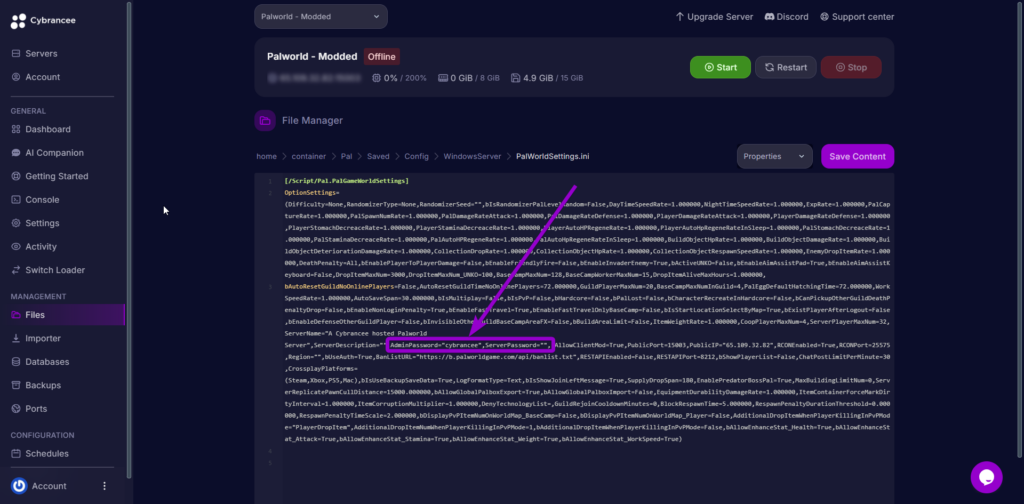The width and height of the screenshot is (1024, 504).
Task: Open the Console page in sidebar
Action: [42, 199]
